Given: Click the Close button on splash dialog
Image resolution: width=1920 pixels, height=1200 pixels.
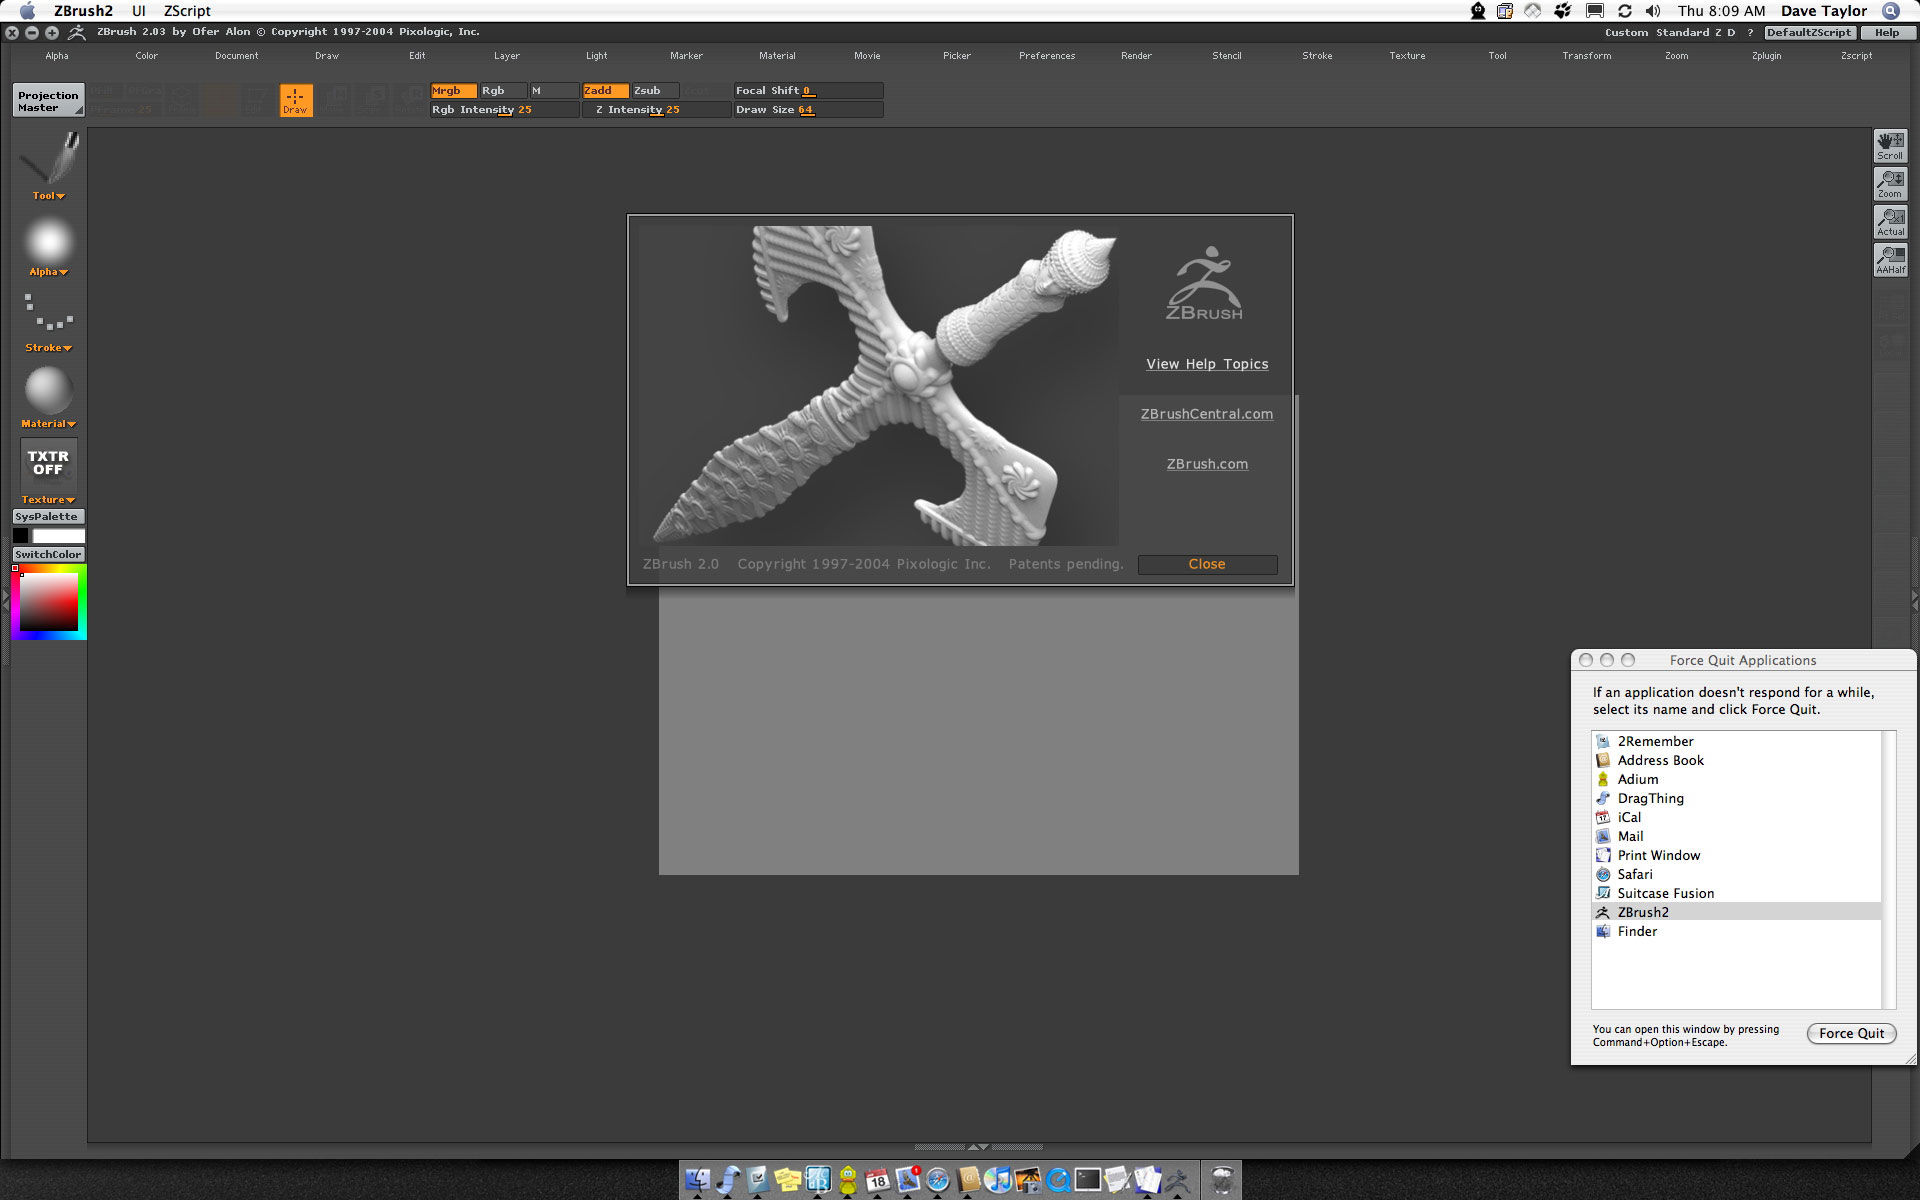Looking at the screenshot, I should (x=1207, y=565).
